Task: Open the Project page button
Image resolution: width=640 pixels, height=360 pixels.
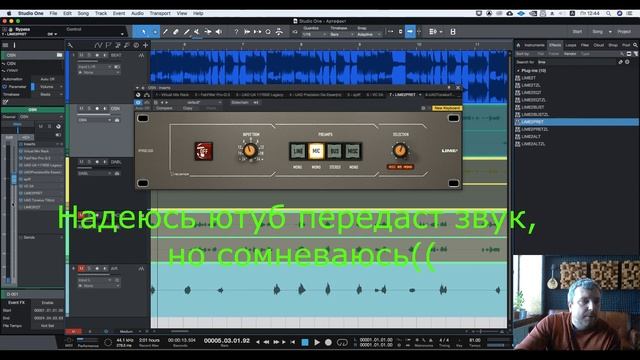Action: (624, 31)
